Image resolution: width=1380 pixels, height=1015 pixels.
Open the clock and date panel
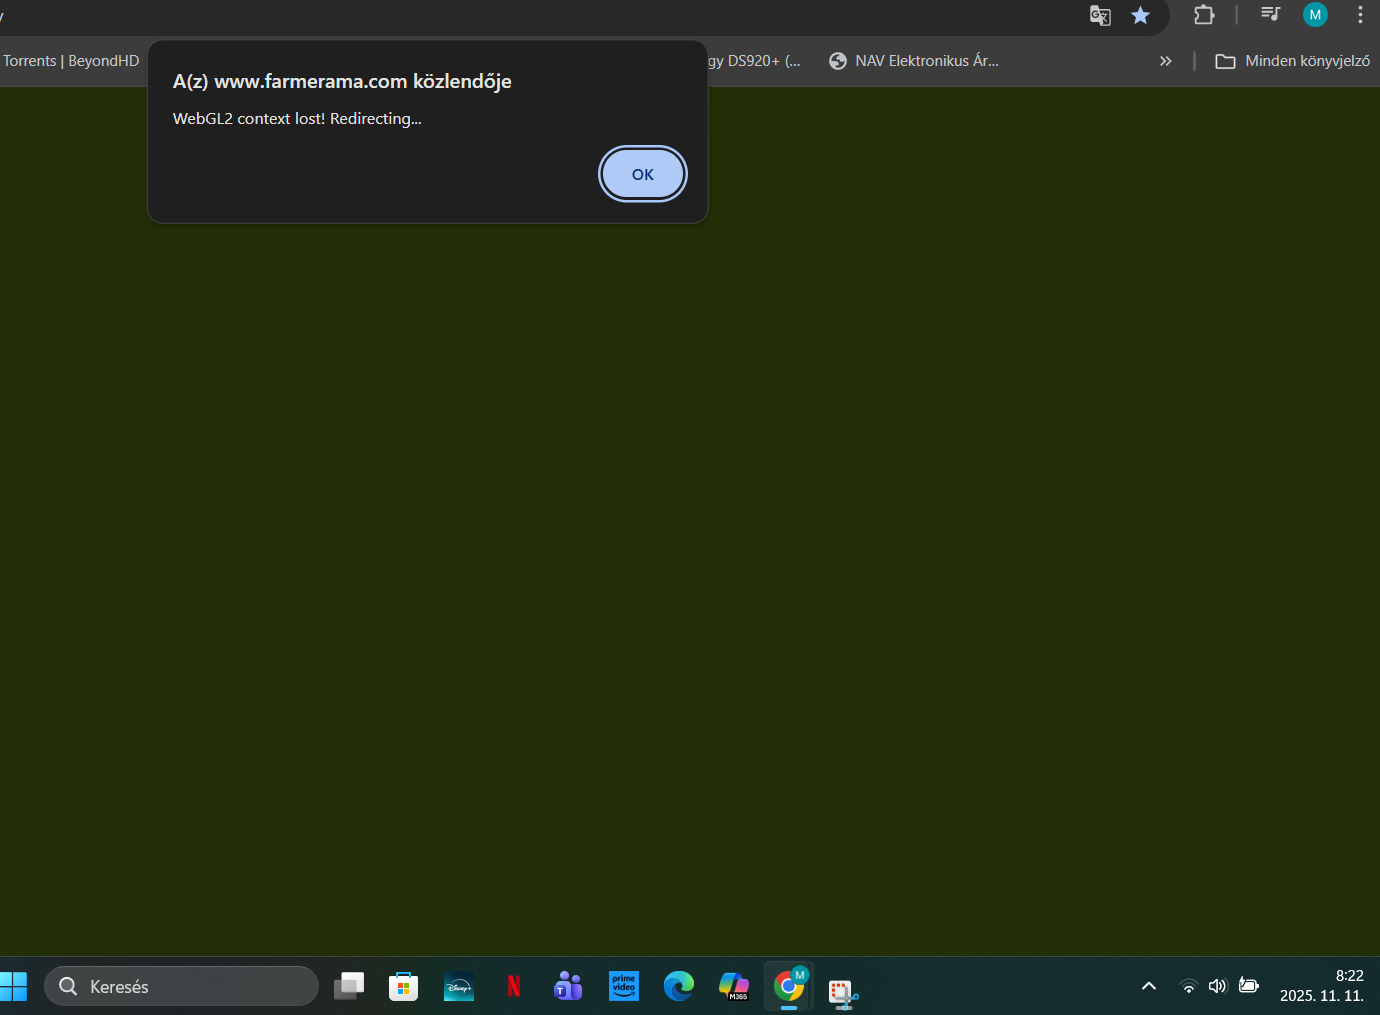[x=1321, y=986]
